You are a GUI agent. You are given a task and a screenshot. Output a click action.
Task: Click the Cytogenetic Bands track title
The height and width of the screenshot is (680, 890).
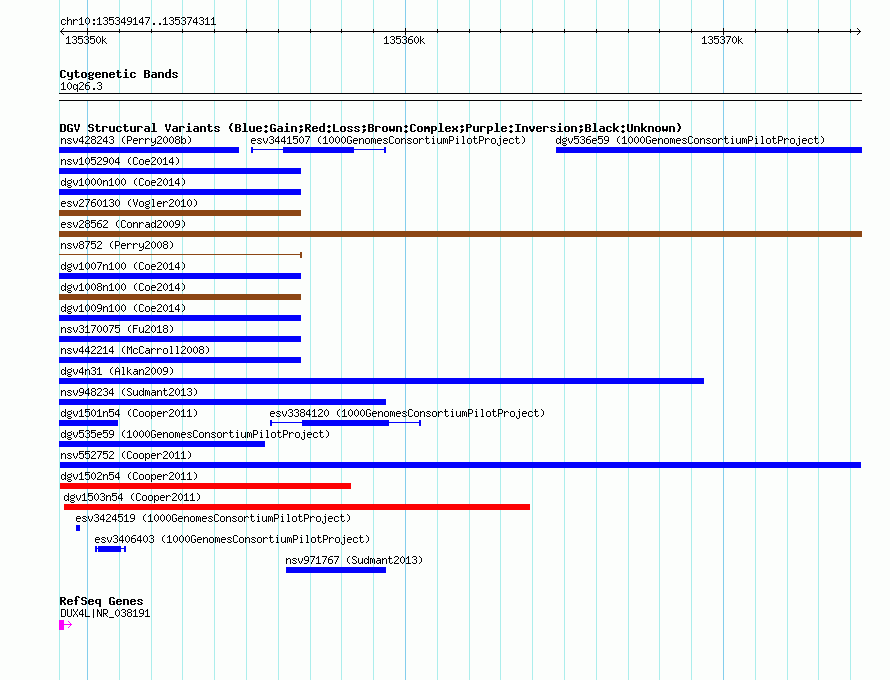pyautogui.click(x=119, y=74)
